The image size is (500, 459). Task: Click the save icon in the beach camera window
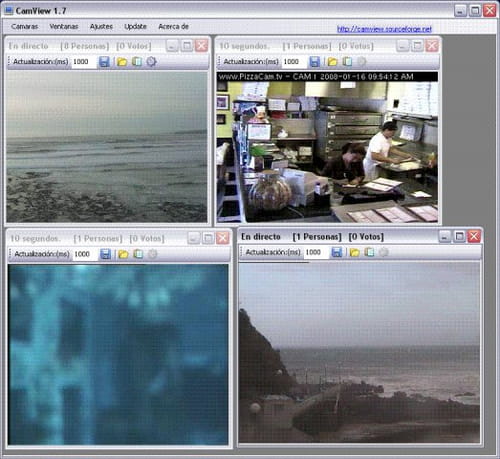click(104, 62)
